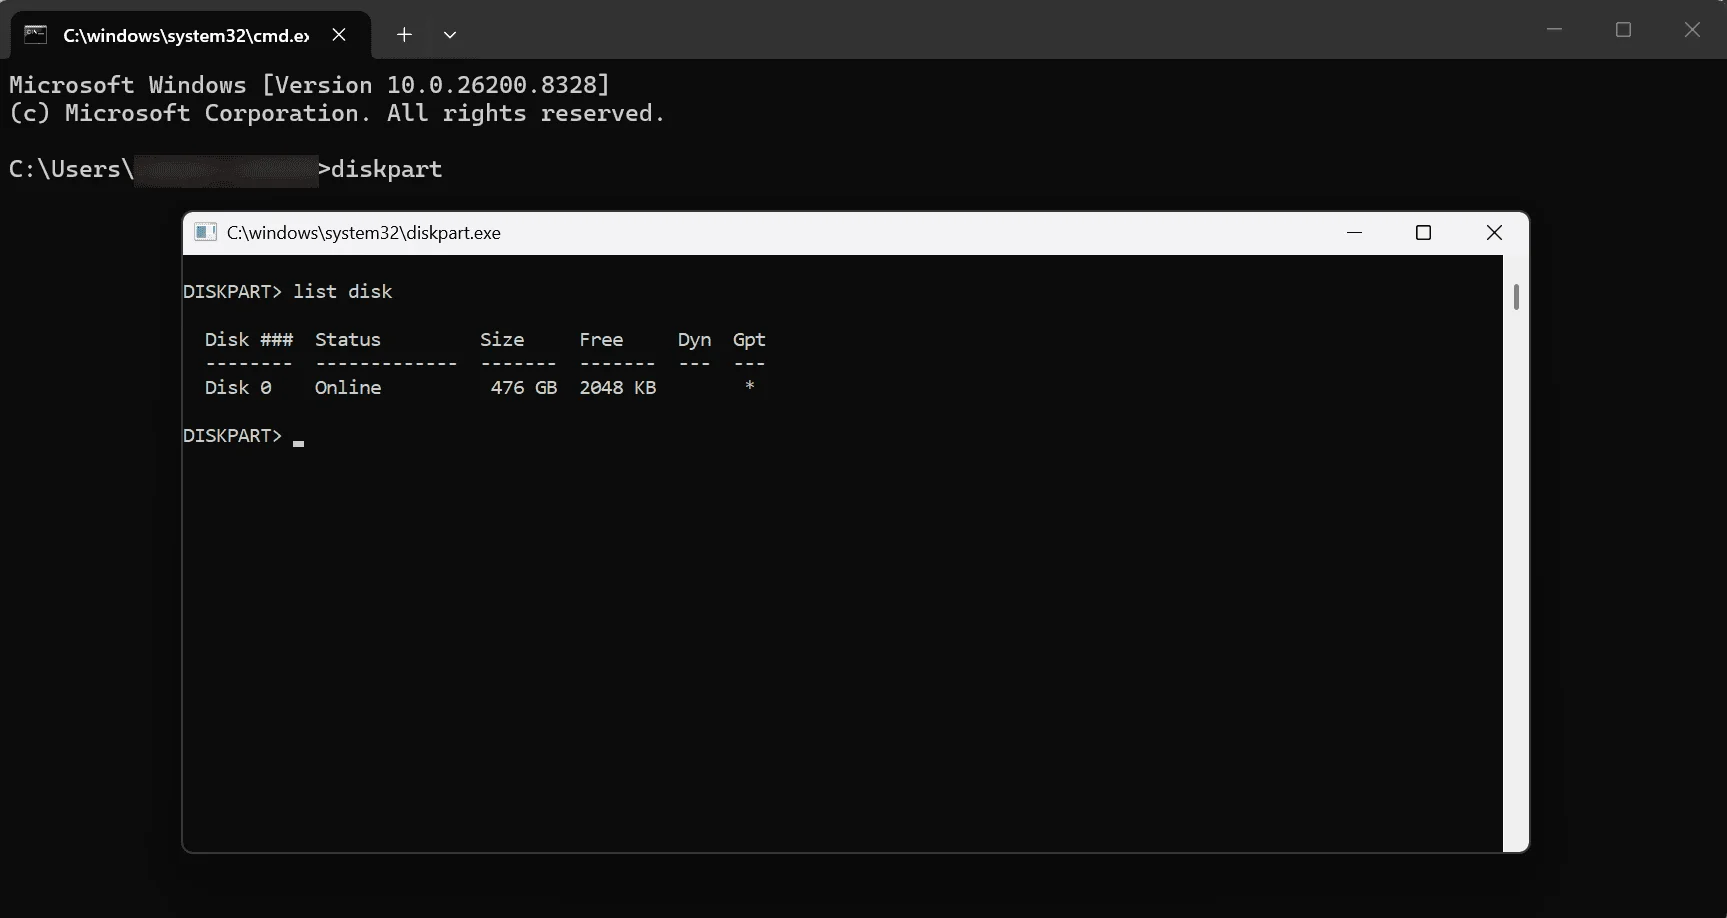Click the 'Status' column header
Screen dimensions: 1727x918
[x=348, y=340]
